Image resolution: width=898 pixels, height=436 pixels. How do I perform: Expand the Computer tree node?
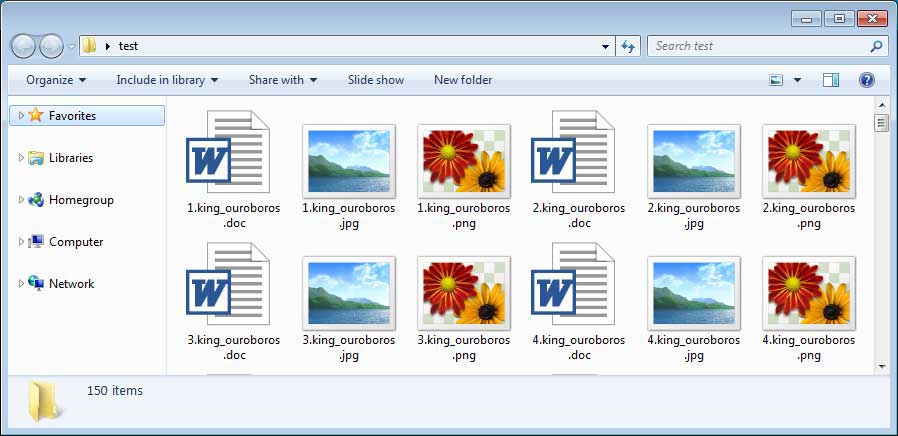coord(21,242)
